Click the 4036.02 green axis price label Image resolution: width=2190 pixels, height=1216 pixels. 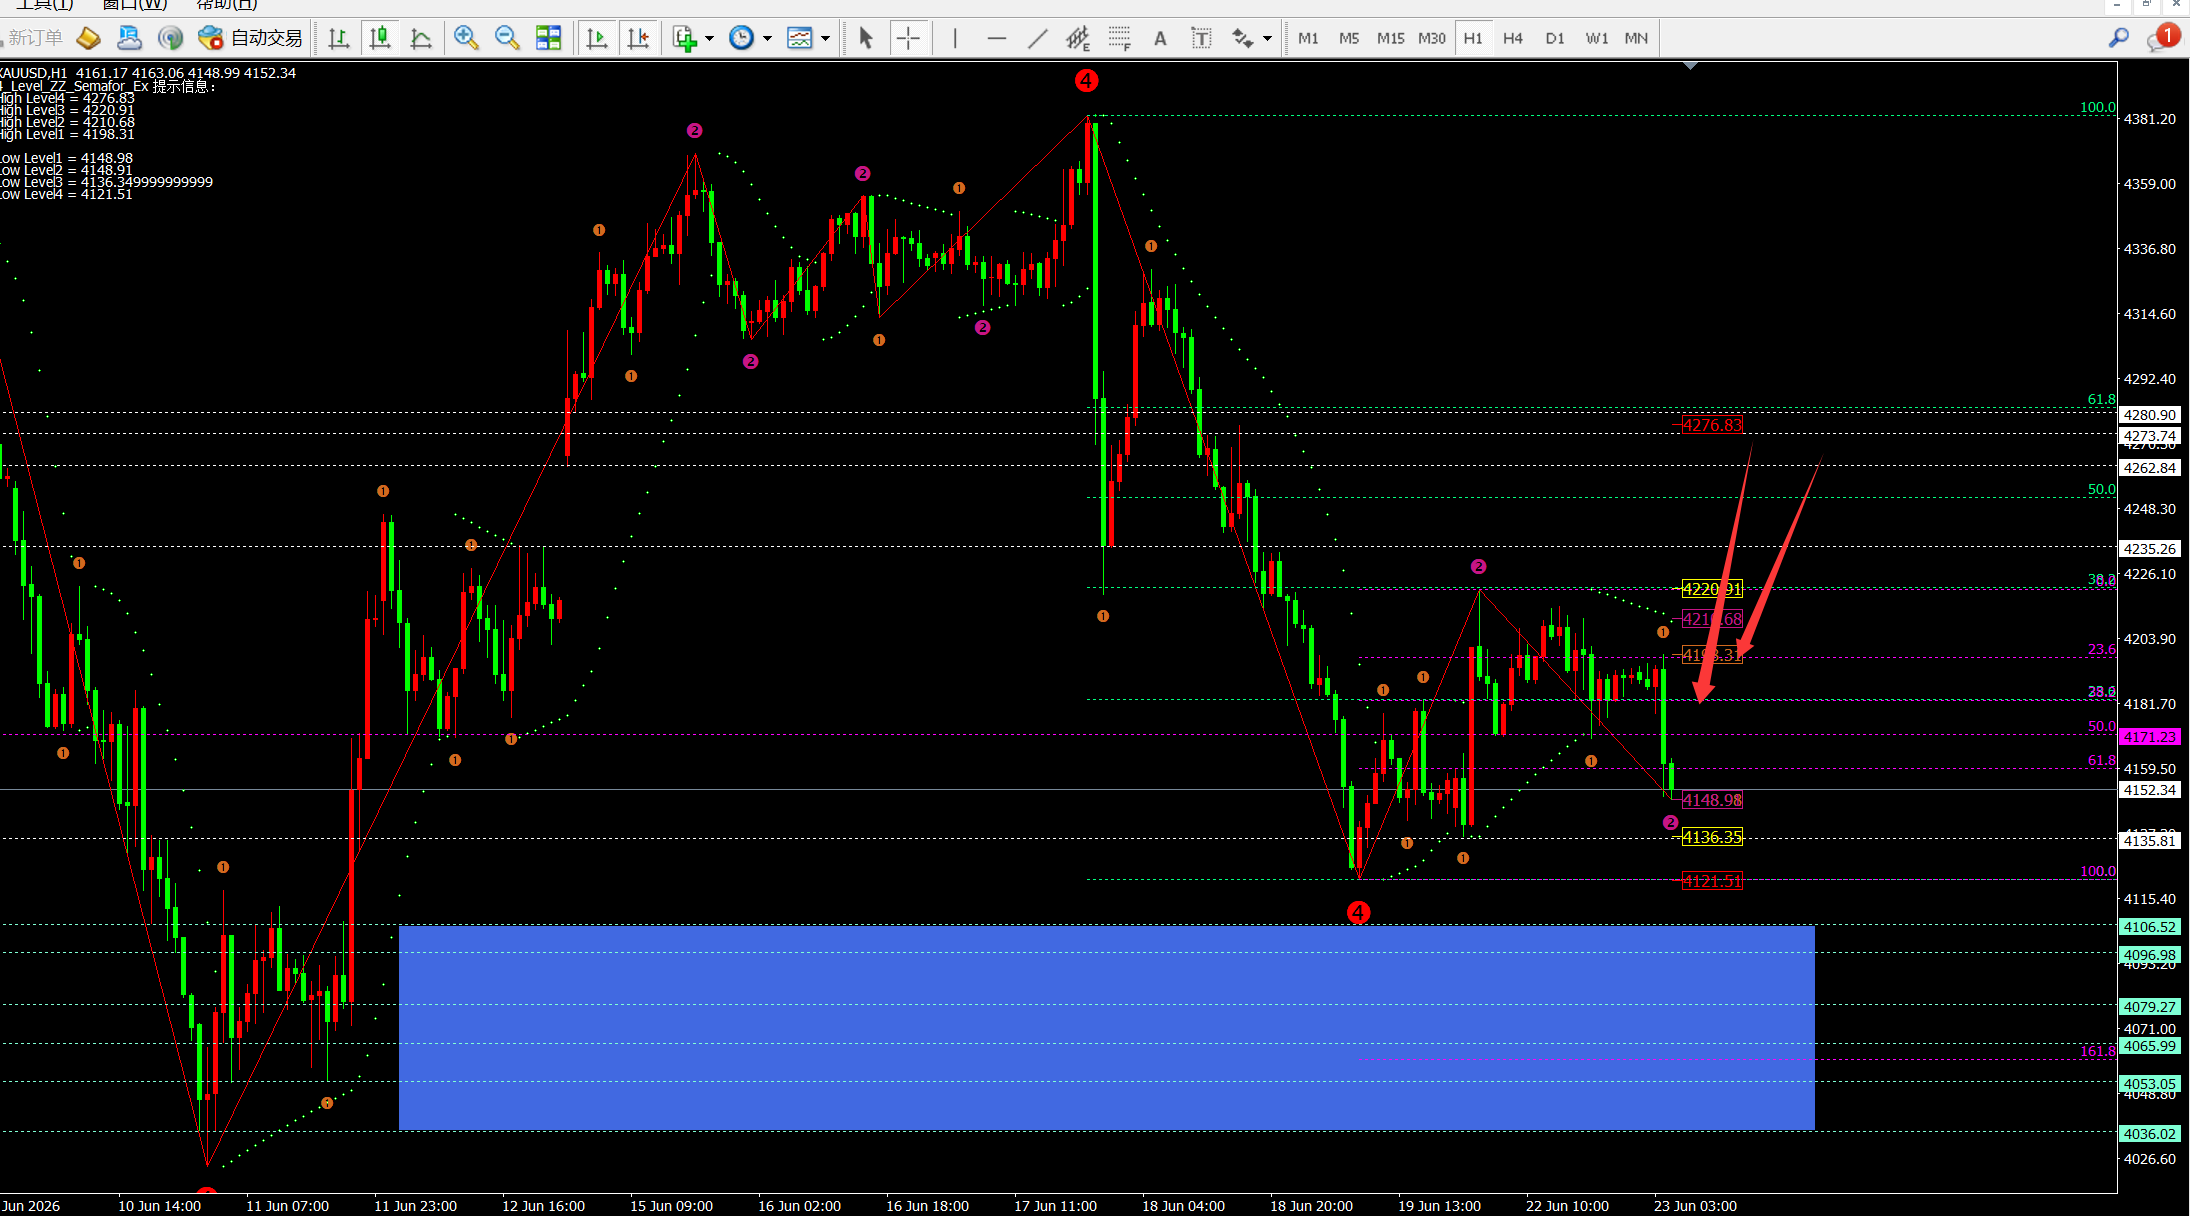[2149, 1134]
